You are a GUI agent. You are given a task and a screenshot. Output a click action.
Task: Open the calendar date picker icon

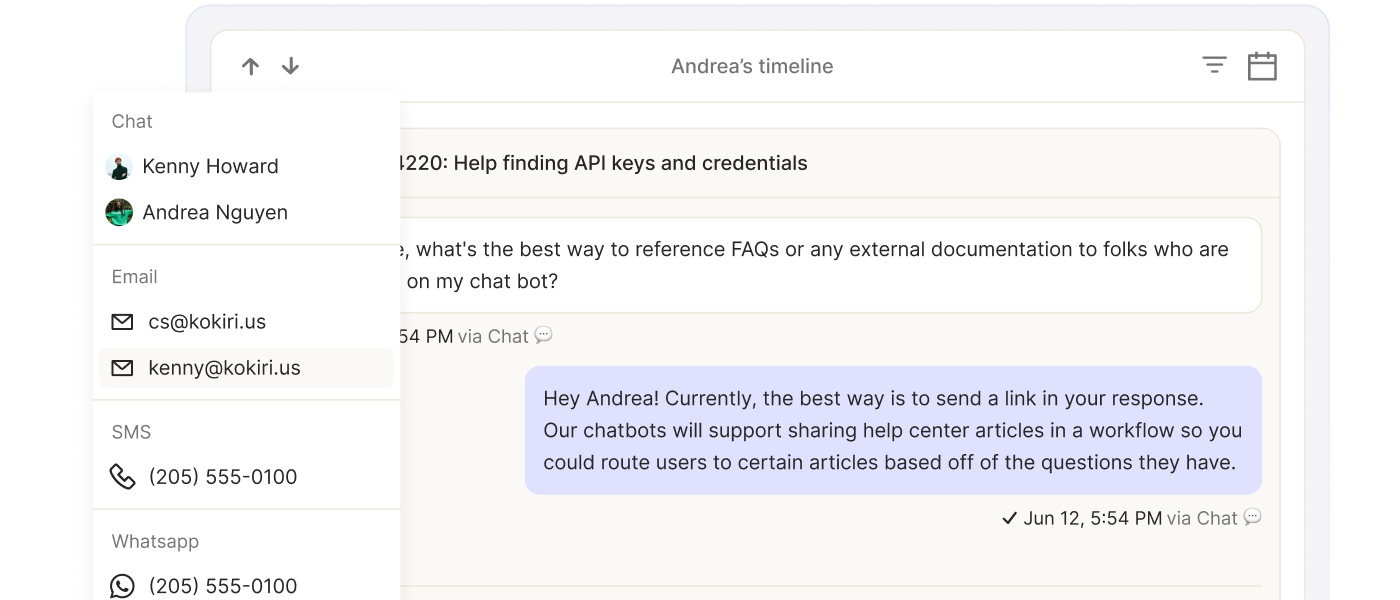click(1262, 66)
